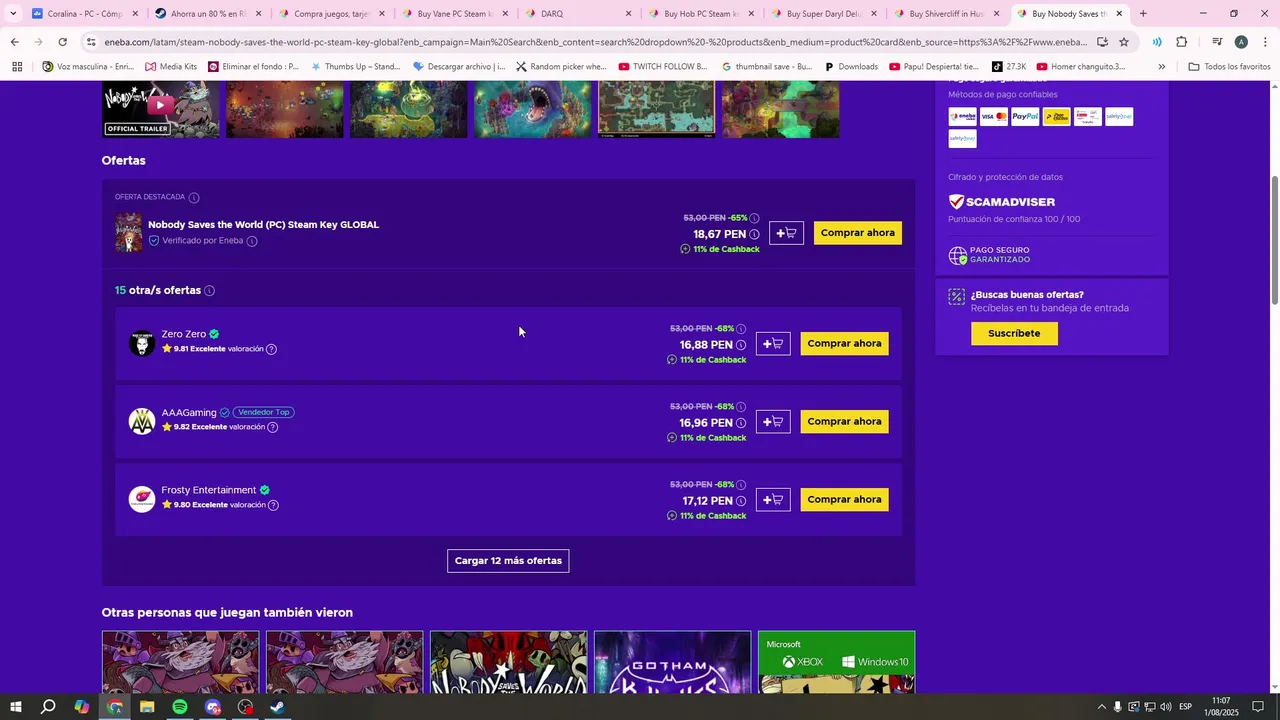Open Spotify from the taskbar
This screenshot has width=1280, height=720.
pos(180,707)
